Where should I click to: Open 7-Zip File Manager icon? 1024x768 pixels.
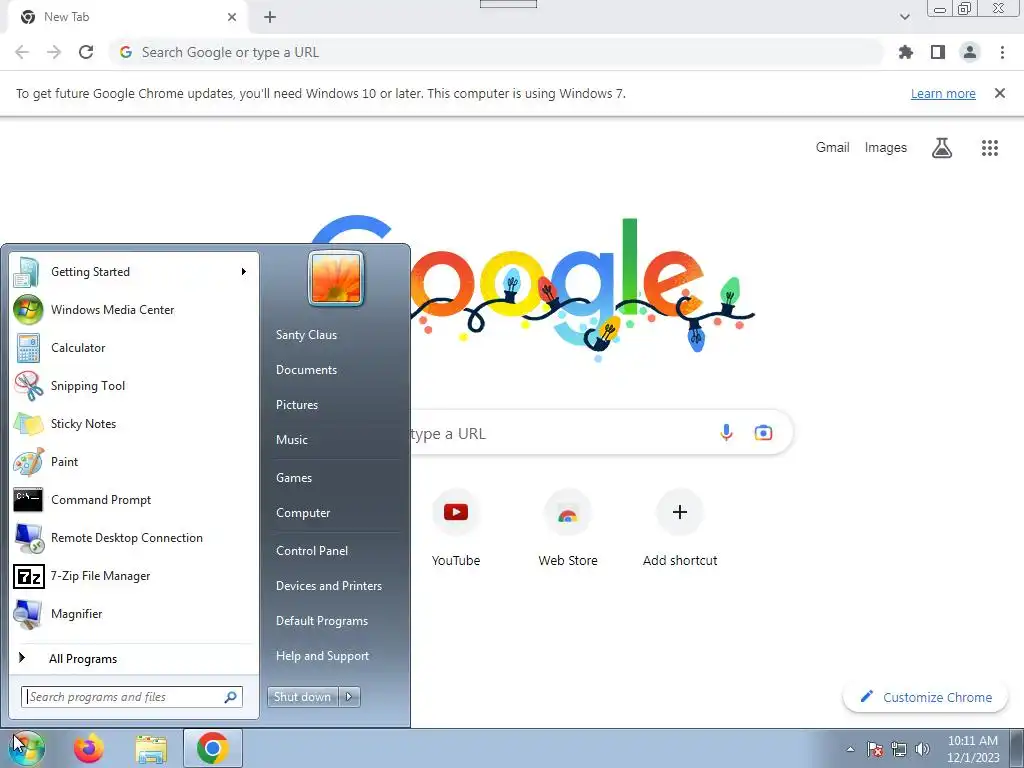tap(29, 576)
